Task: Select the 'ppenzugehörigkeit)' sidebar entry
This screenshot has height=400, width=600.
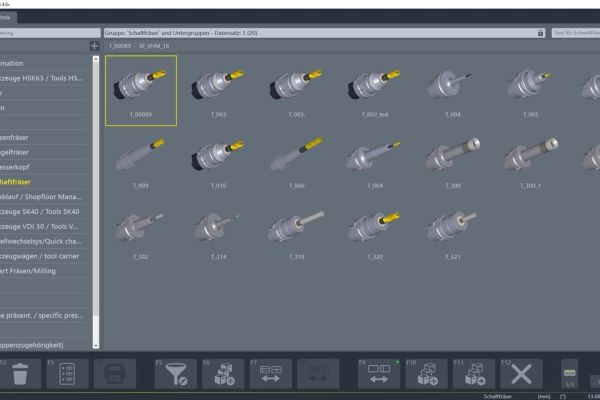Action: 43,345
